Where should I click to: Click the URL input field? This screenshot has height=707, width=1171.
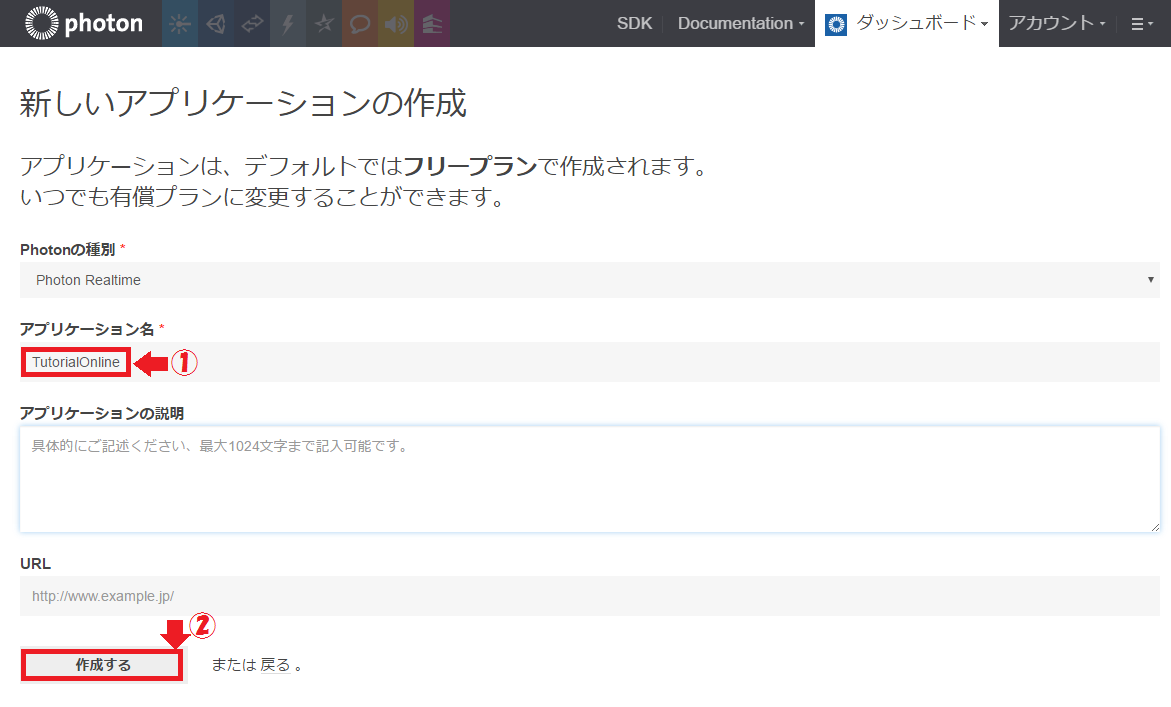point(589,596)
